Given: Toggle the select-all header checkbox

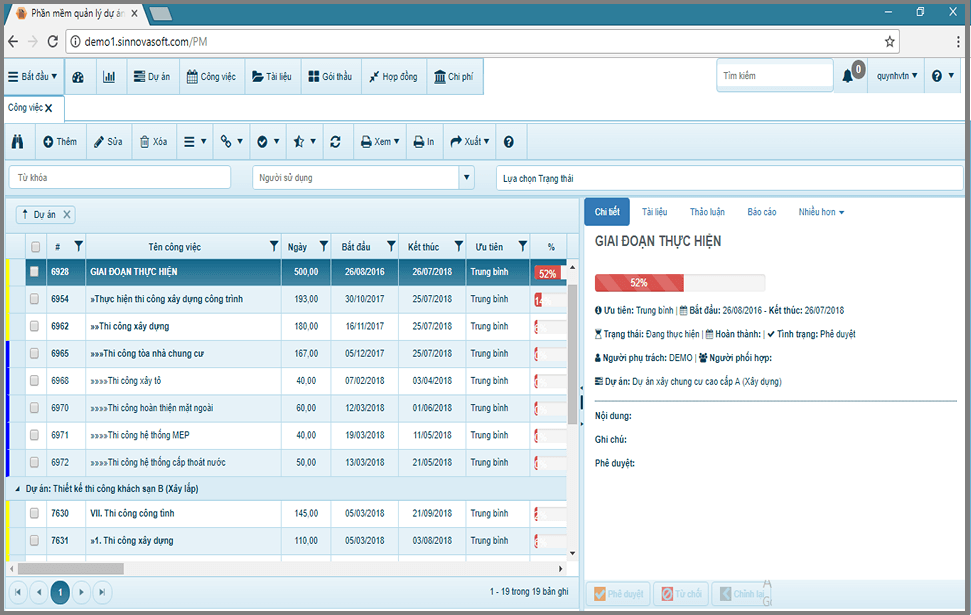Looking at the screenshot, I should point(35,246).
